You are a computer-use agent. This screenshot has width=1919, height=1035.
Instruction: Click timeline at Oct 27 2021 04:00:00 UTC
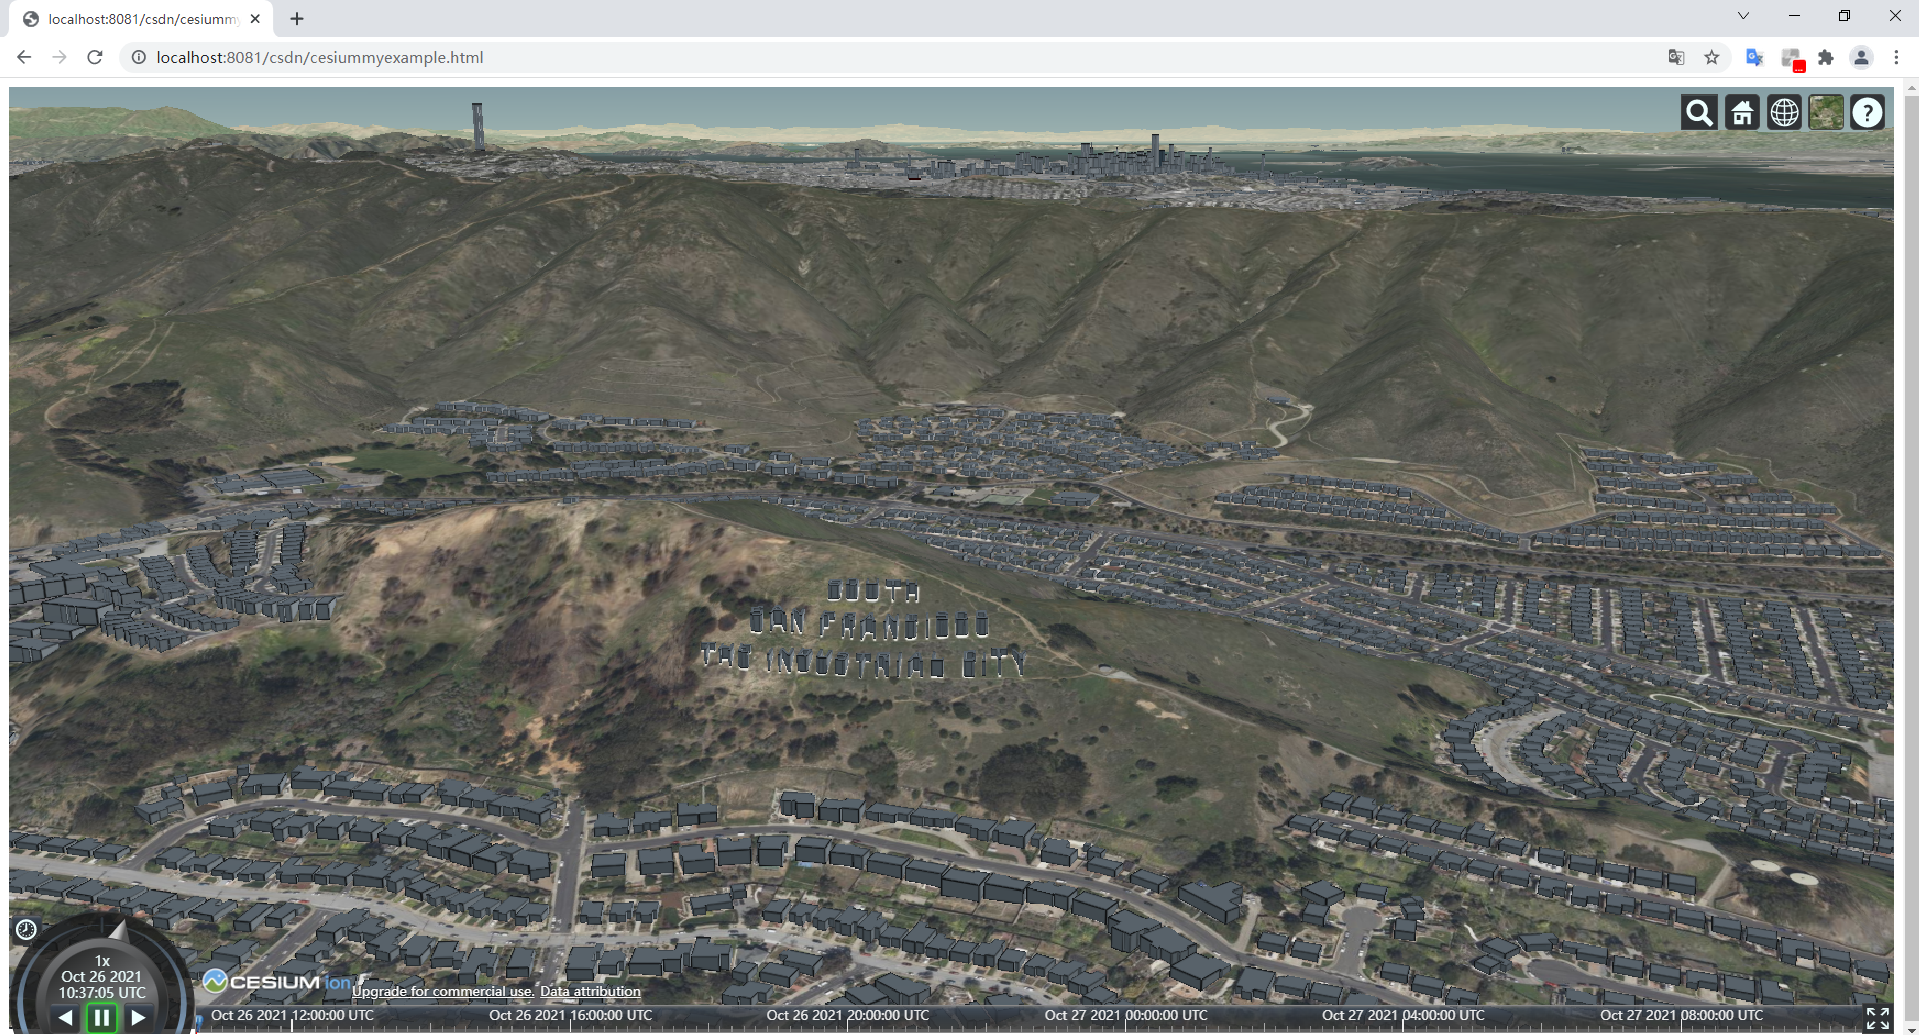(x=1403, y=1016)
